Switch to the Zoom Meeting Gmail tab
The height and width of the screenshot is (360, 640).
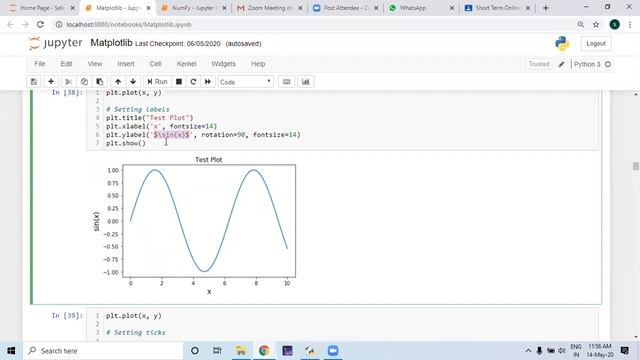click(269, 8)
